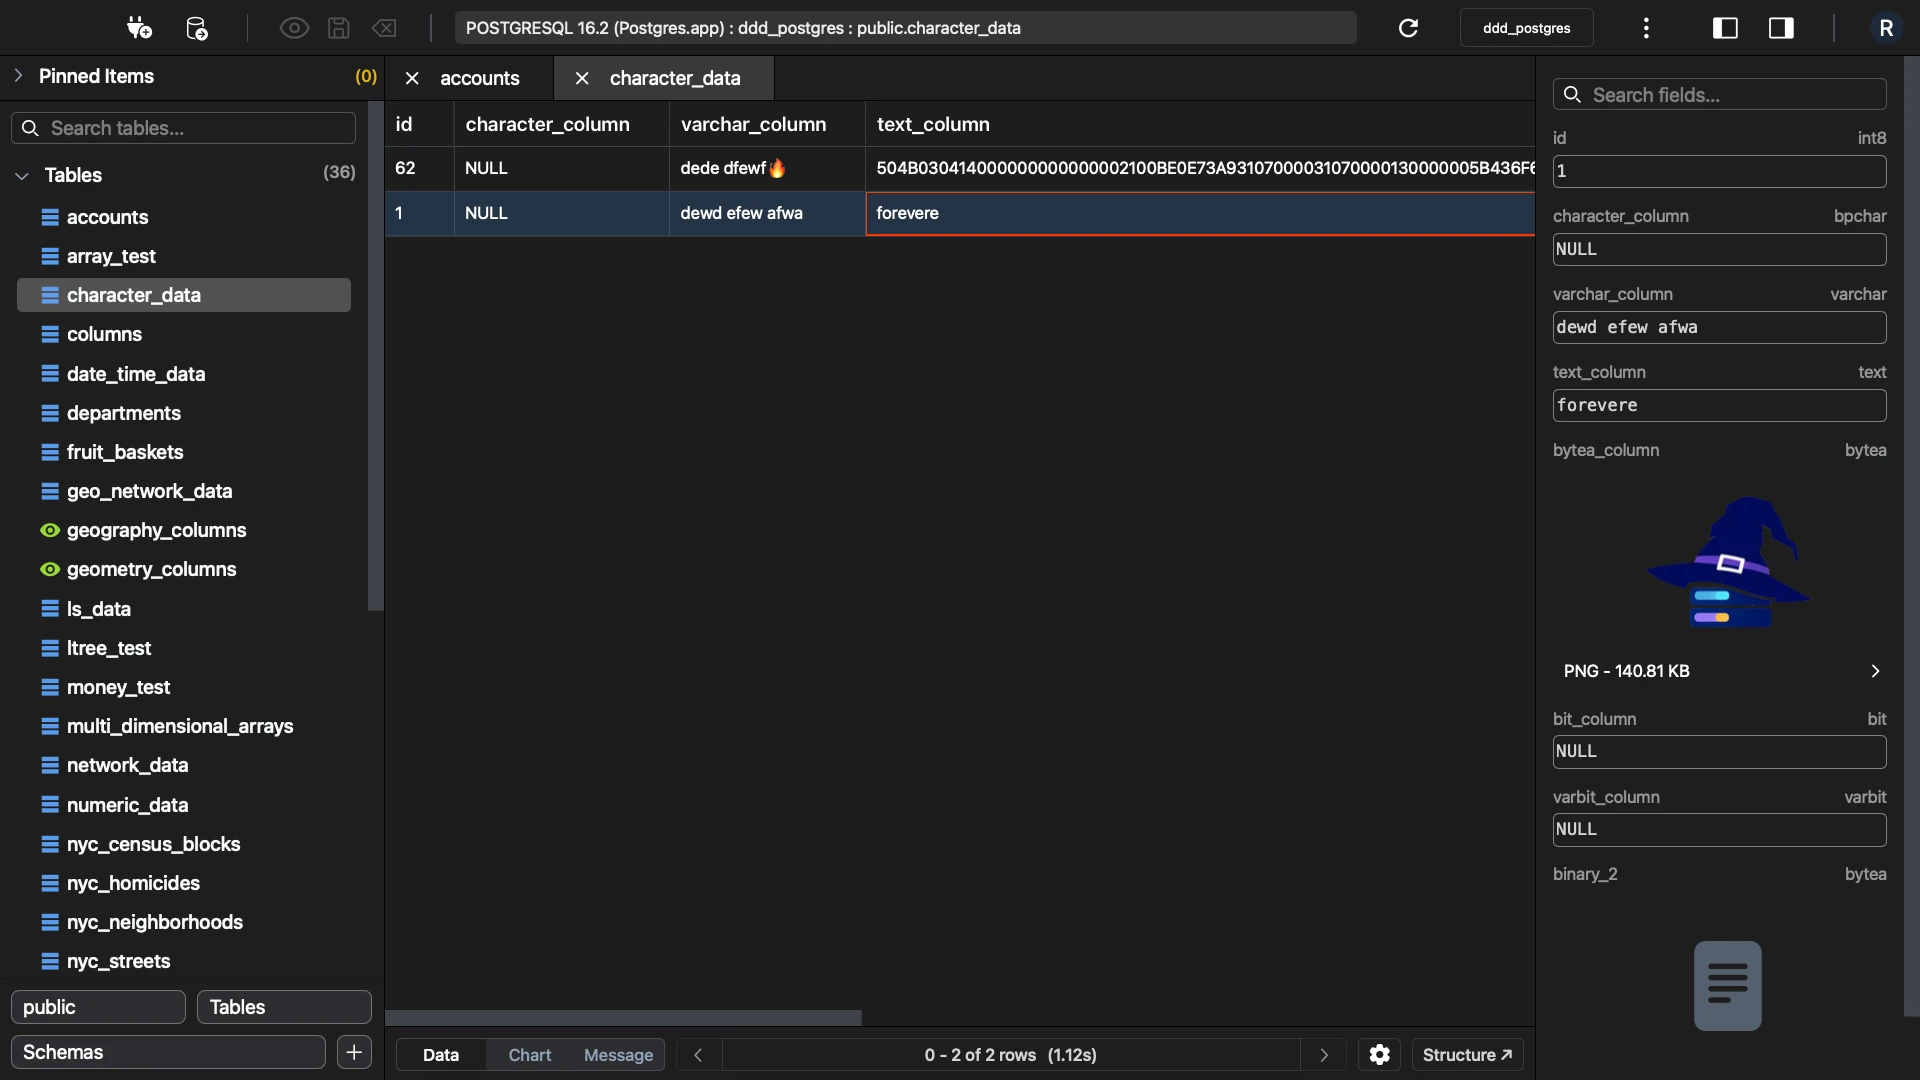Screen dimensions: 1920x1080
Task: Open the three-dot more options menu
Action: [1646, 28]
